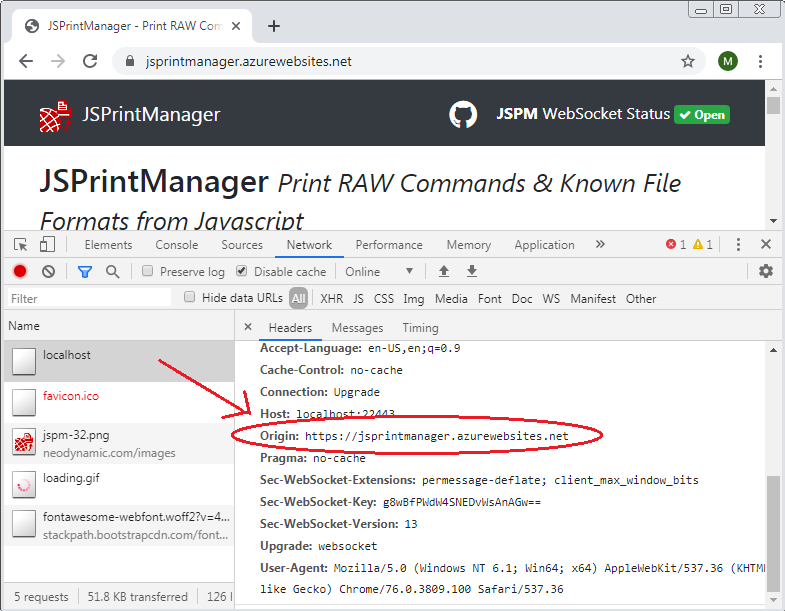
Task: Select the favicon.ico request row
Action: (x=119, y=402)
